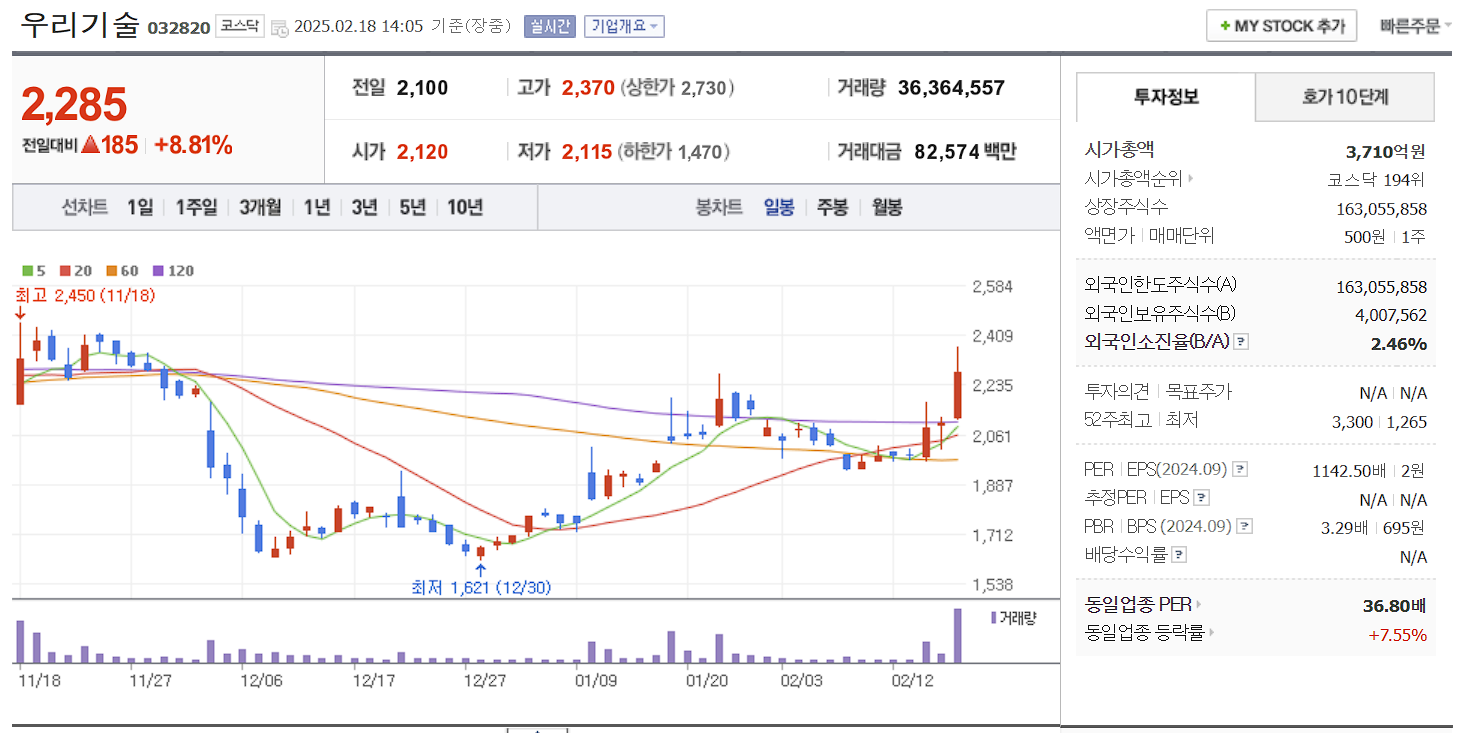
Task: Click the 외국인소진율(B/A) question mark icon
Action: (1242, 341)
